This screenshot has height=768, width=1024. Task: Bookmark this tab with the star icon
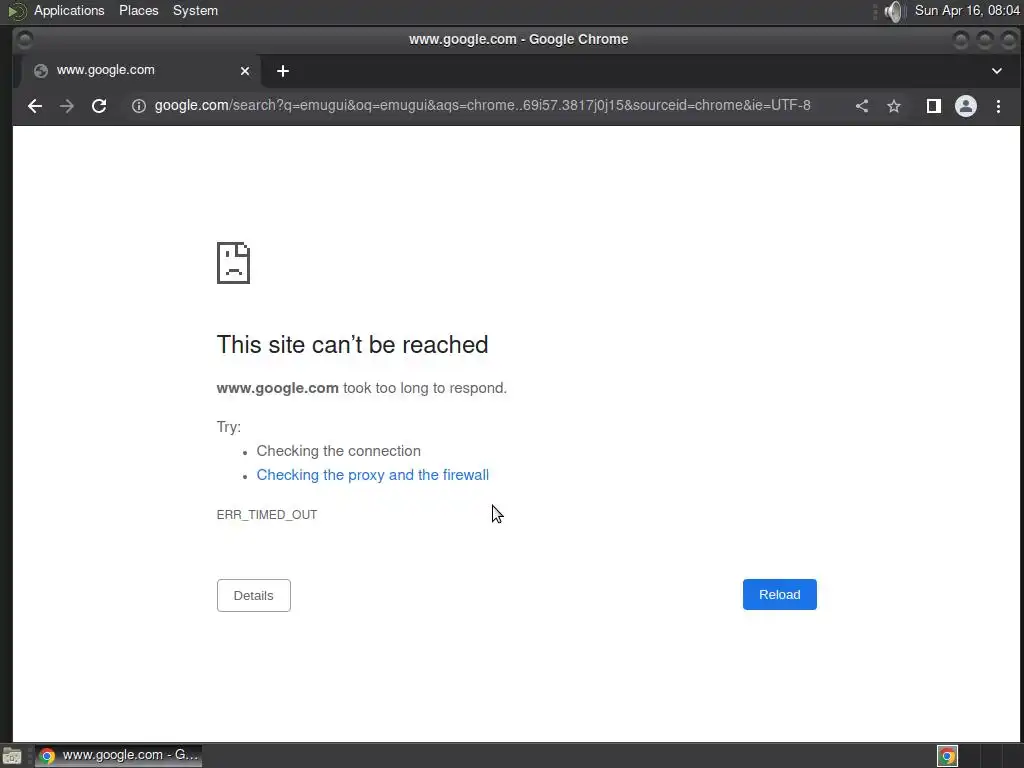(x=894, y=106)
